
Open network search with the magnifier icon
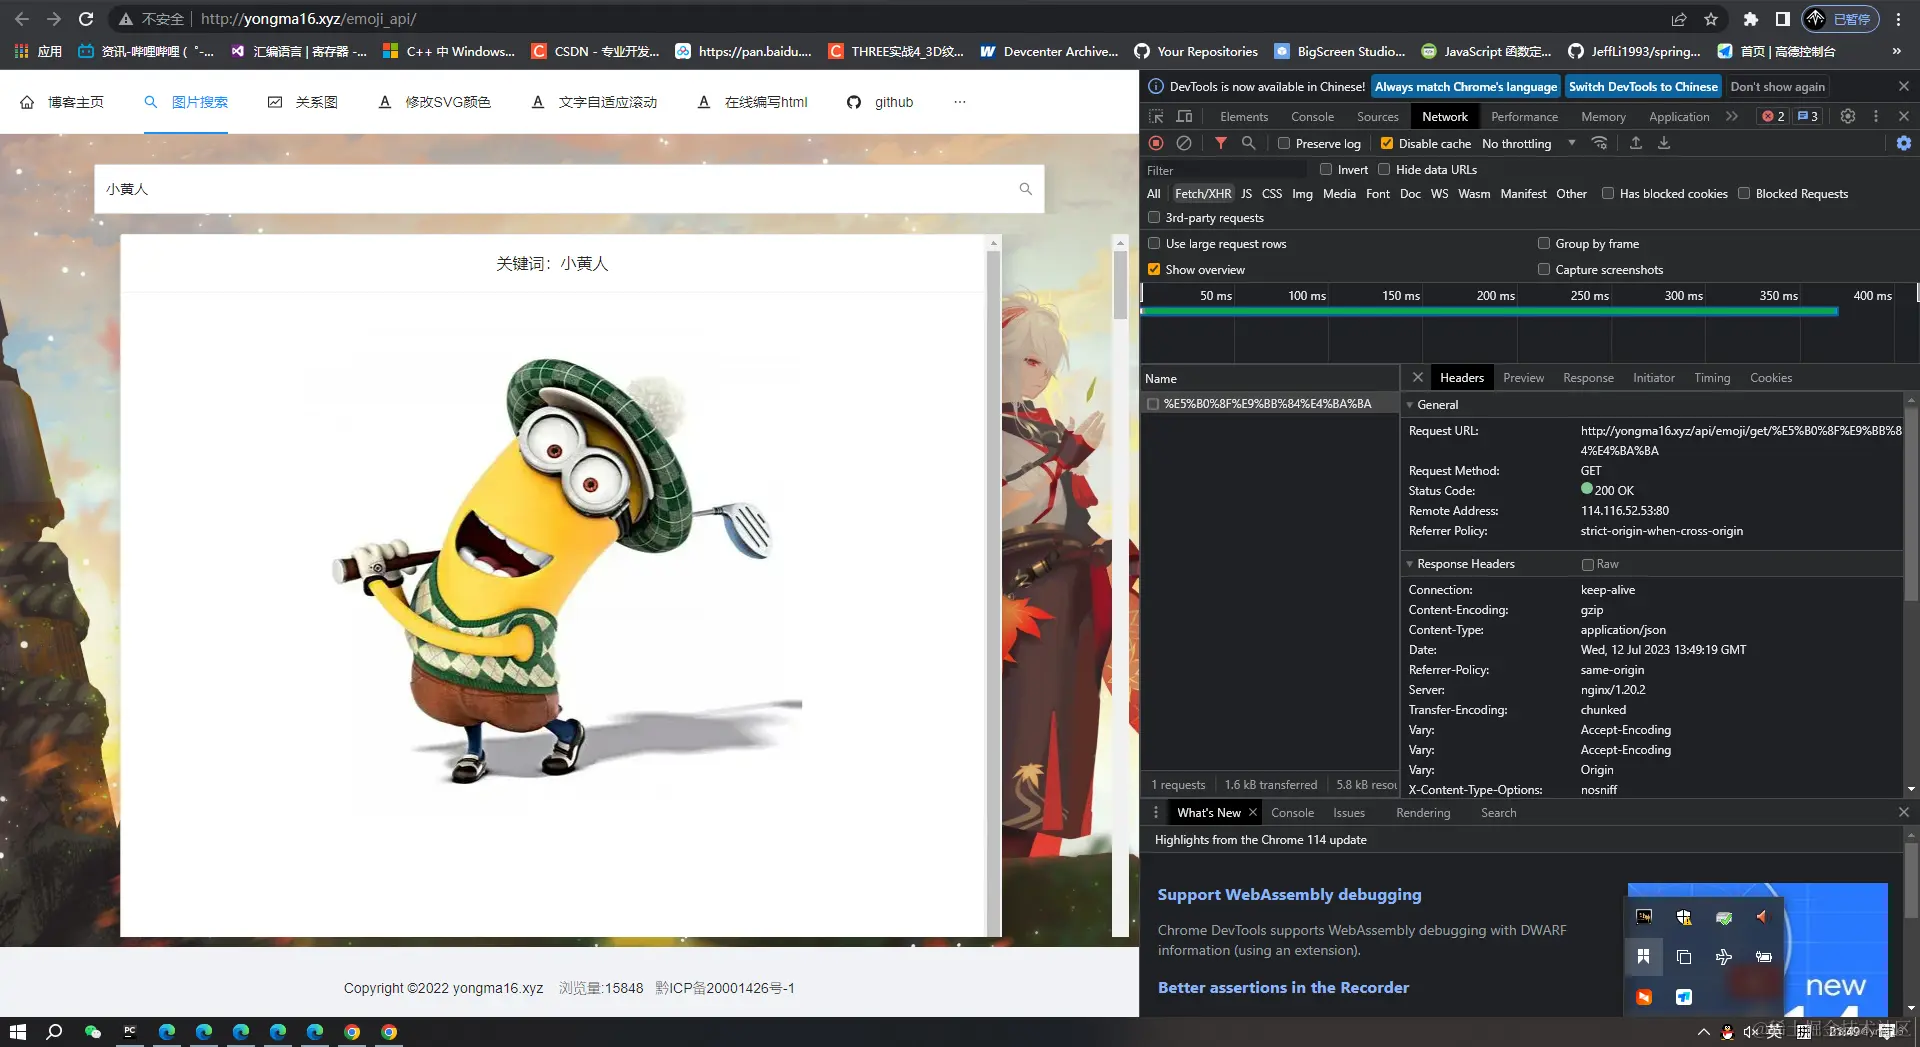[1249, 144]
